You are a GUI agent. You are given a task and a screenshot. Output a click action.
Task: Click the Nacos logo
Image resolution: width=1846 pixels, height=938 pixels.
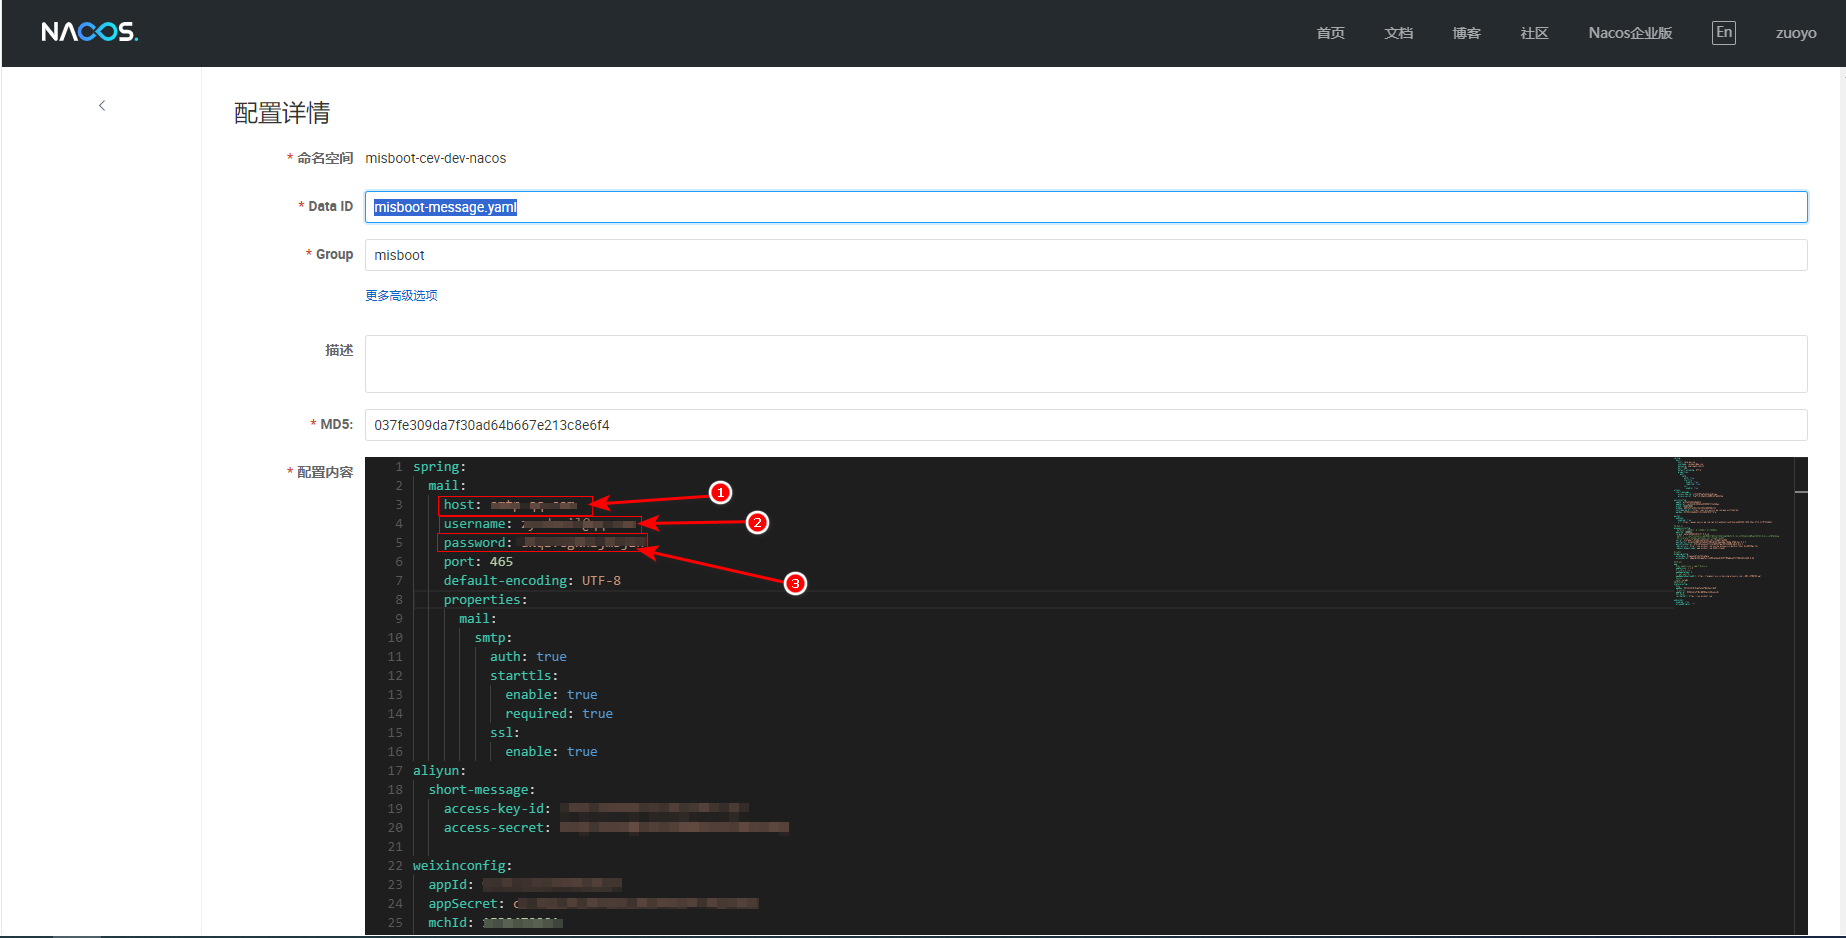click(x=90, y=32)
